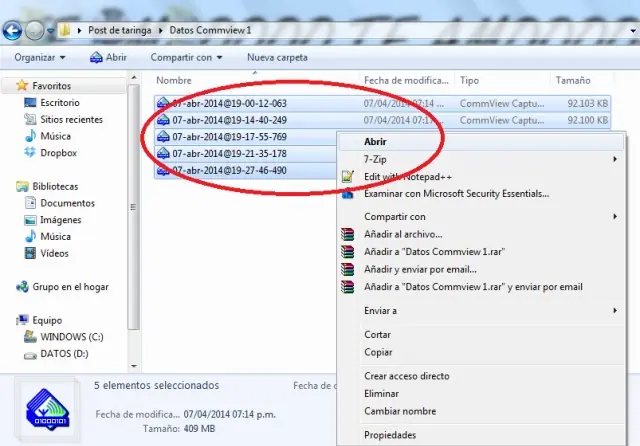Screen dimensions: 640x446
Task: Open the Documentos library icon
Action: click(x=30, y=203)
